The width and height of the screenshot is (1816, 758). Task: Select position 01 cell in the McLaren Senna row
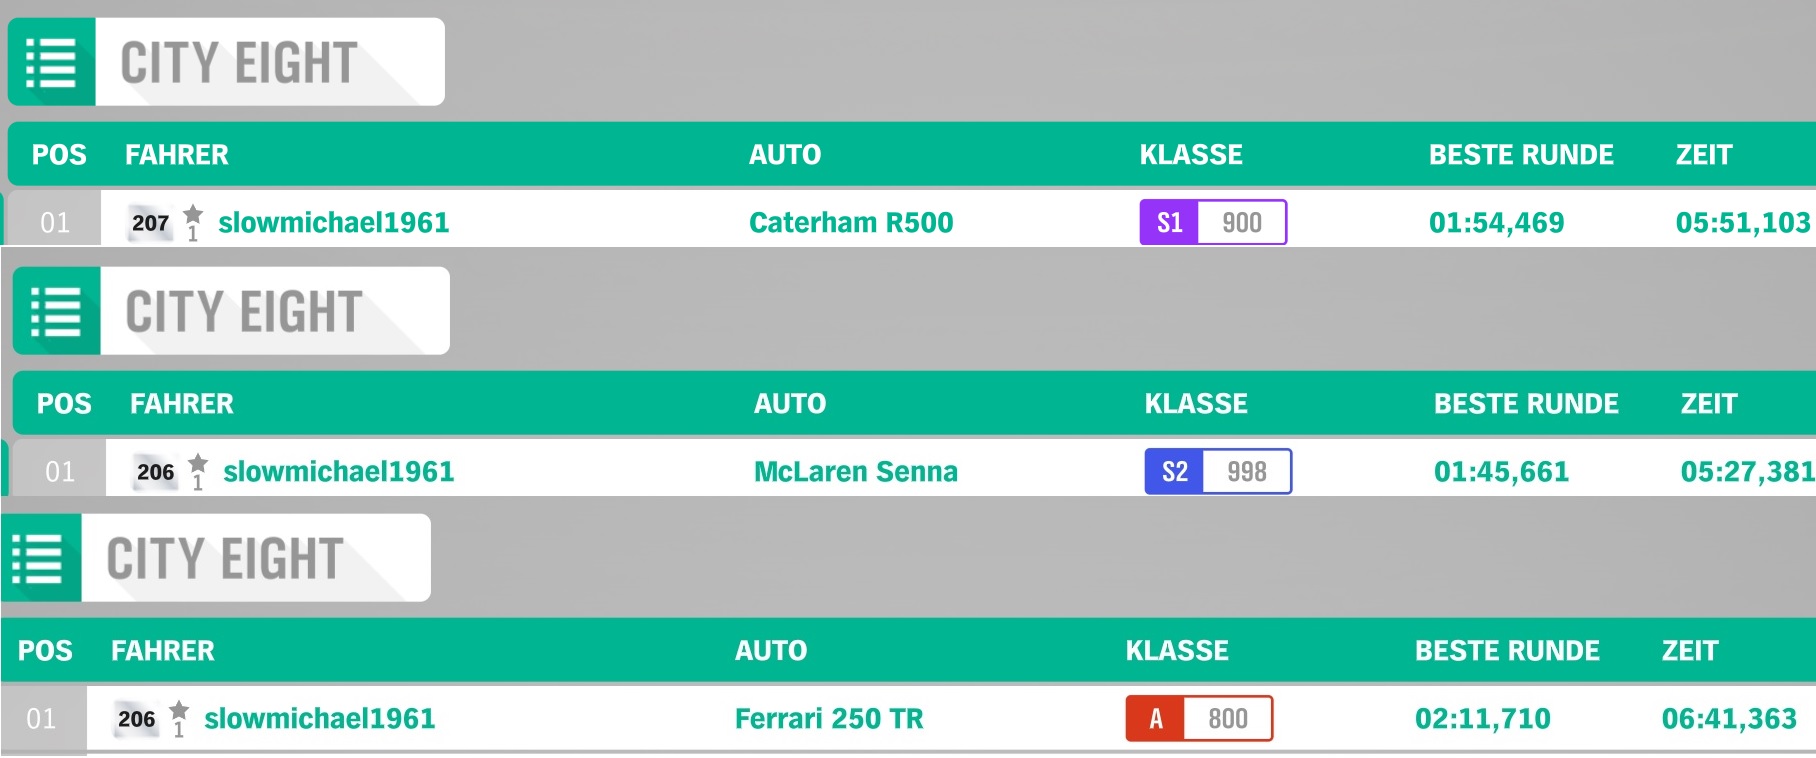(60, 471)
